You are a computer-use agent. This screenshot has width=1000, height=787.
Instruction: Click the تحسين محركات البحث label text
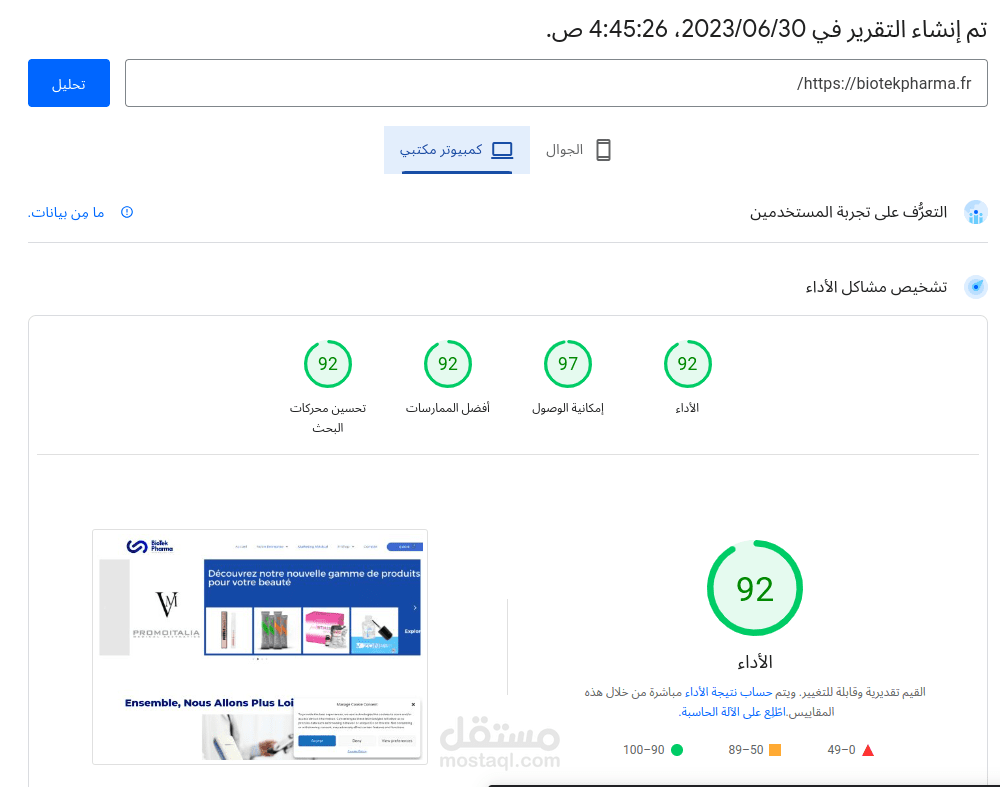(328, 418)
